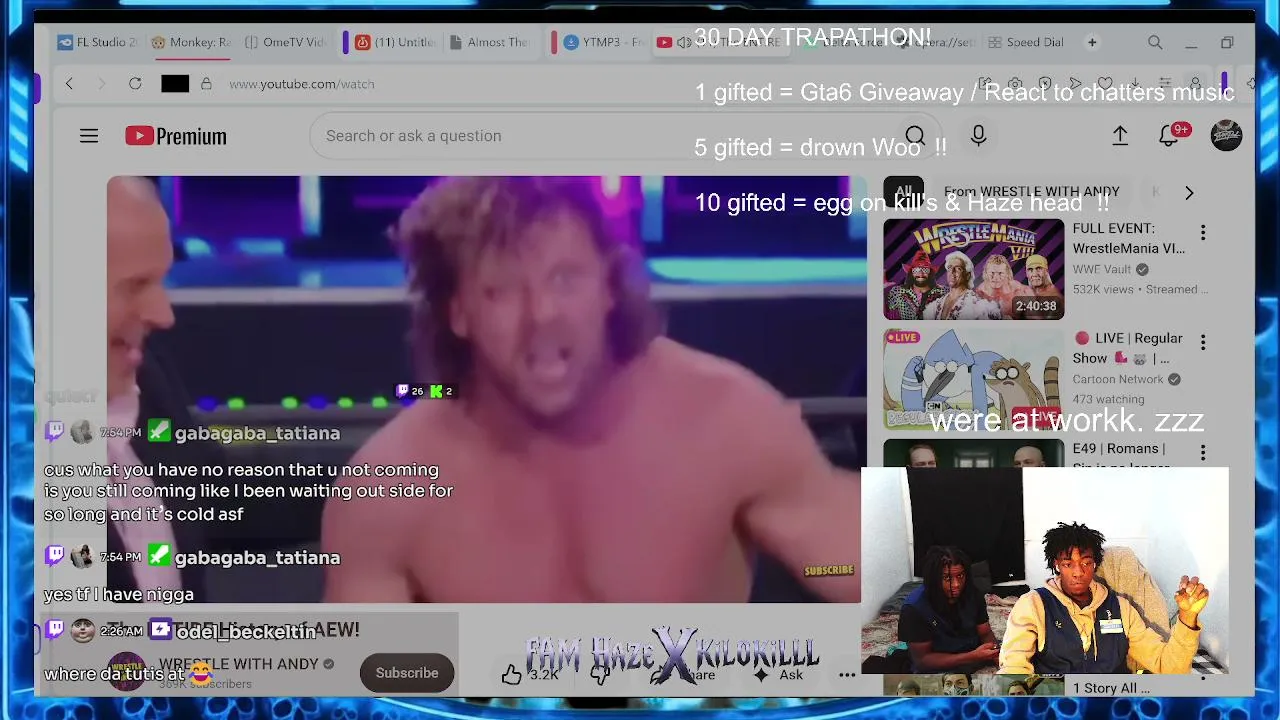Image resolution: width=1280 pixels, height=720 pixels.
Task: Open YouTube notifications bell
Action: [1168, 136]
